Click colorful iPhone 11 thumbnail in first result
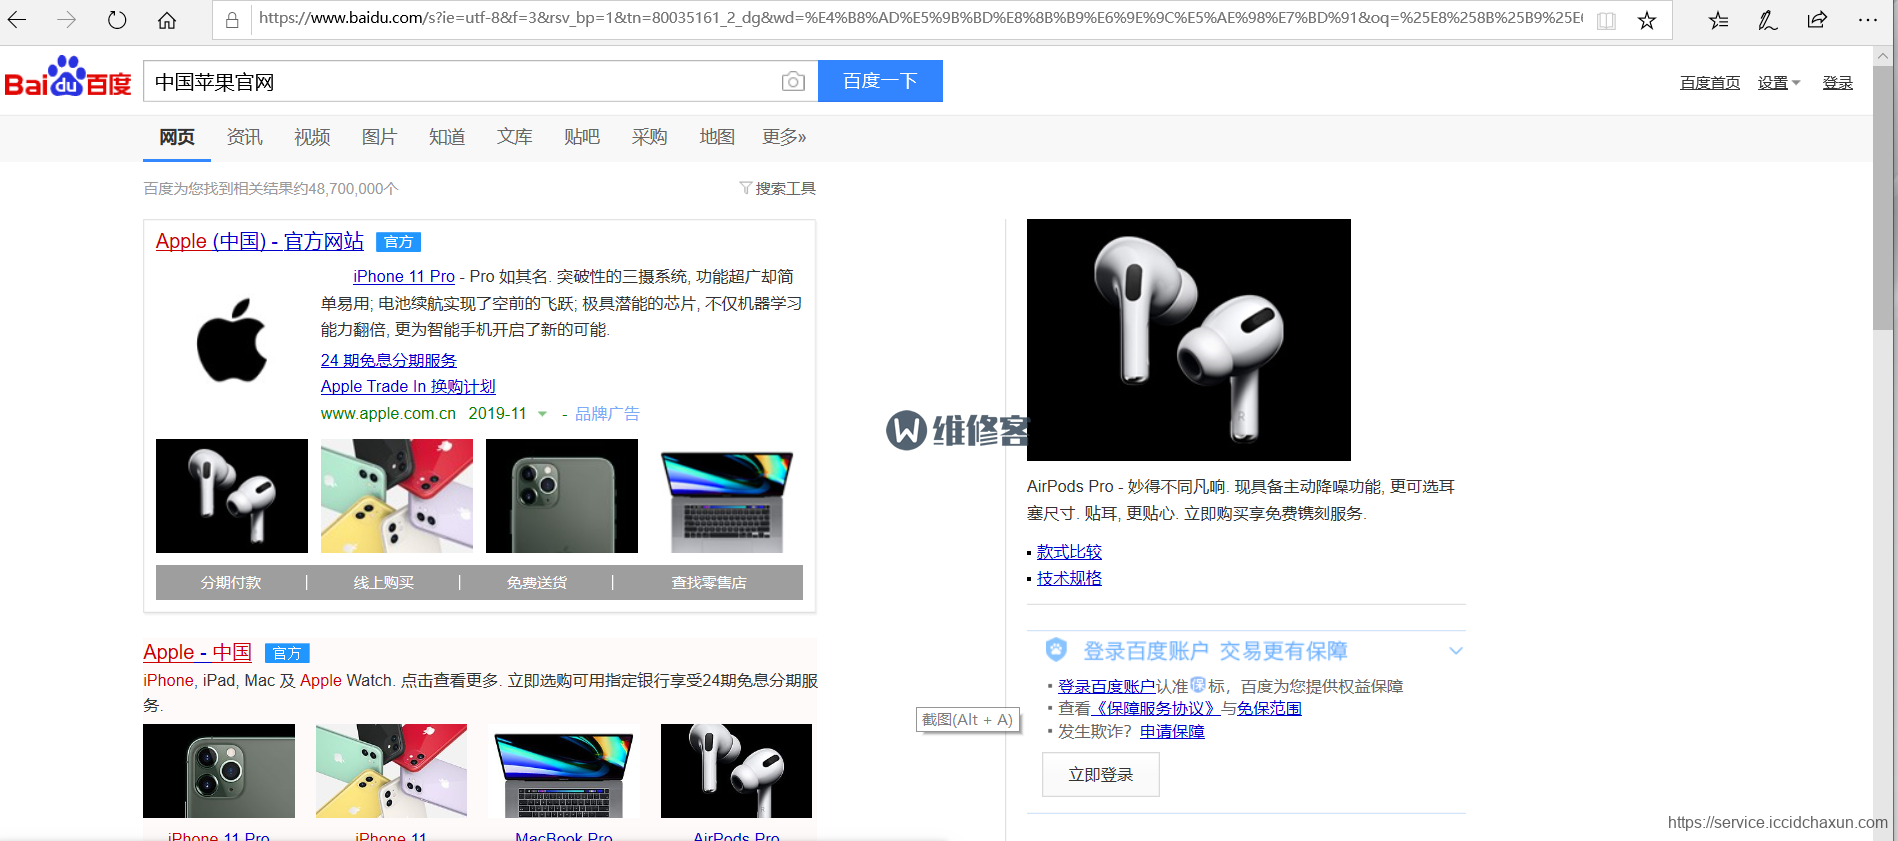 [x=397, y=496]
